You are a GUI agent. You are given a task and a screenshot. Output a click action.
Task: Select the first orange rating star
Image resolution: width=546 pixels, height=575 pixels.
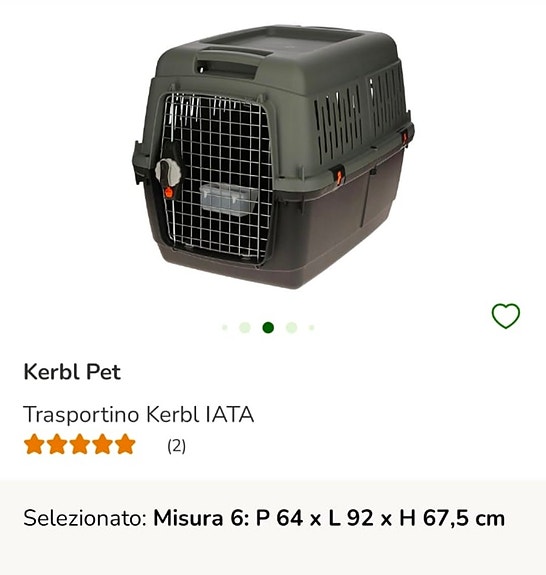pos(34,444)
